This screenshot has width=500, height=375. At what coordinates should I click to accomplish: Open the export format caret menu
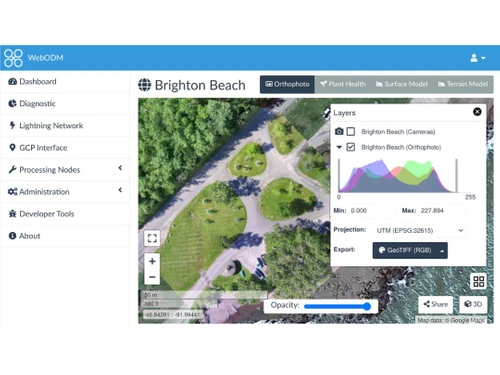click(x=442, y=251)
